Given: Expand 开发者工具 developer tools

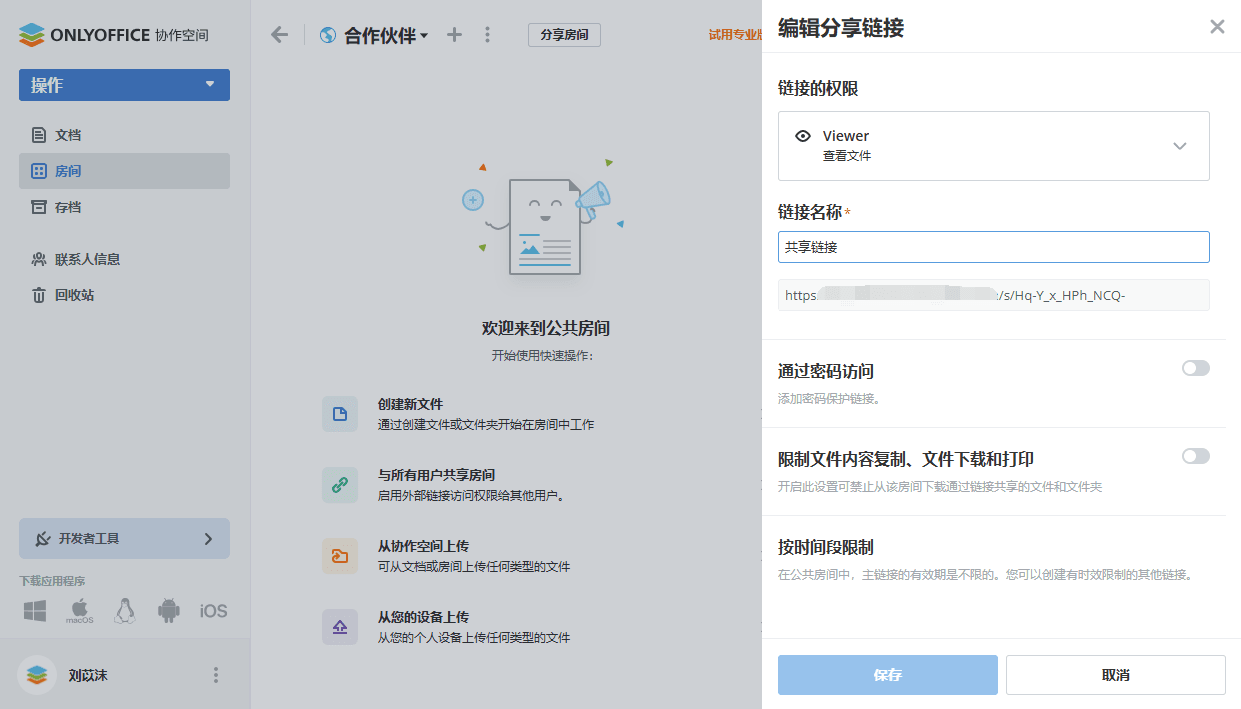Looking at the screenshot, I should coord(124,538).
